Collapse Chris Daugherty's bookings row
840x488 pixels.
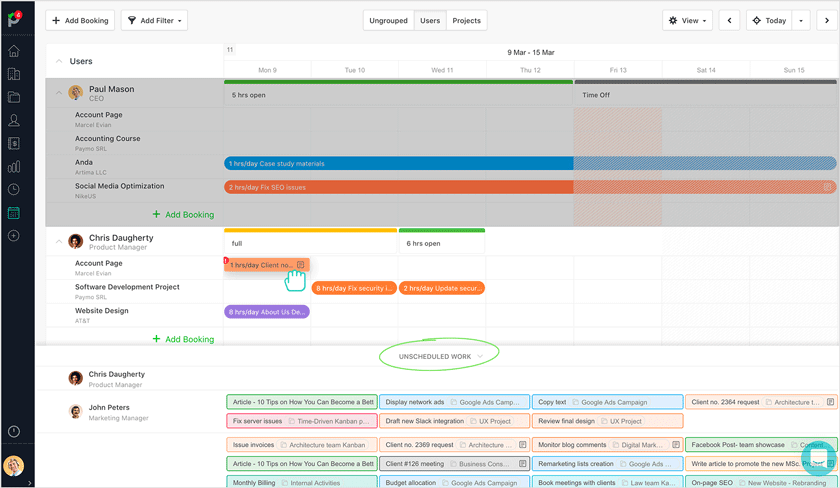[x=59, y=242]
